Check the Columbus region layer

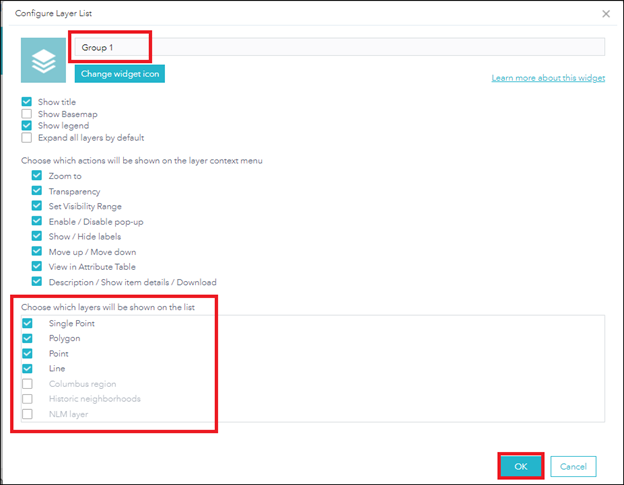pyautogui.click(x=27, y=384)
